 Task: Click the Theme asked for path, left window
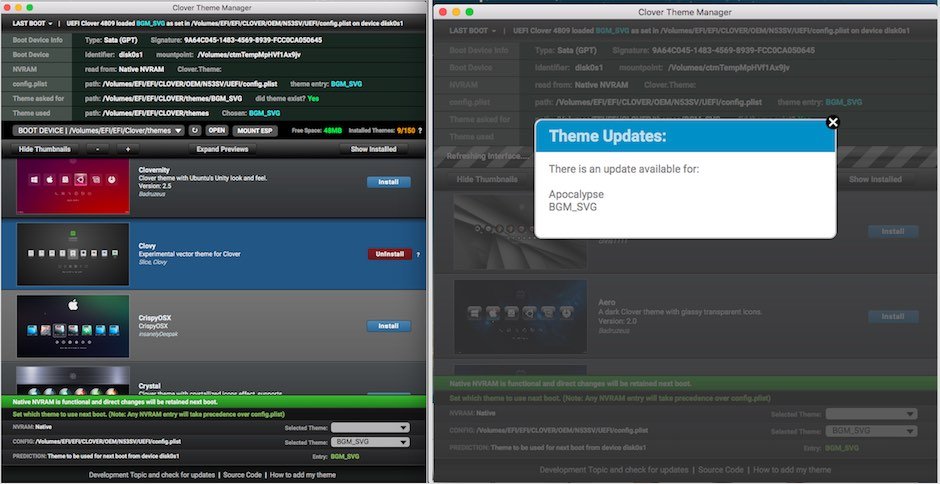(x=172, y=98)
